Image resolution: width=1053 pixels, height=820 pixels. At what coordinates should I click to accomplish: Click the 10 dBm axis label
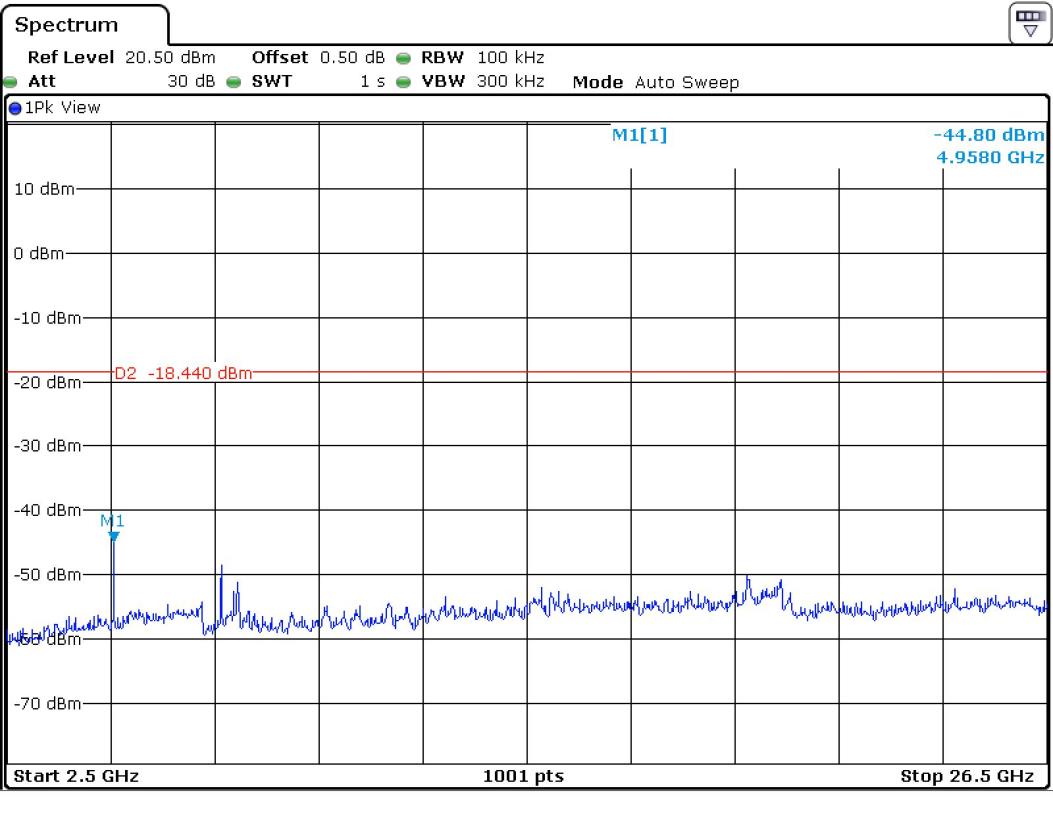coord(44,189)
